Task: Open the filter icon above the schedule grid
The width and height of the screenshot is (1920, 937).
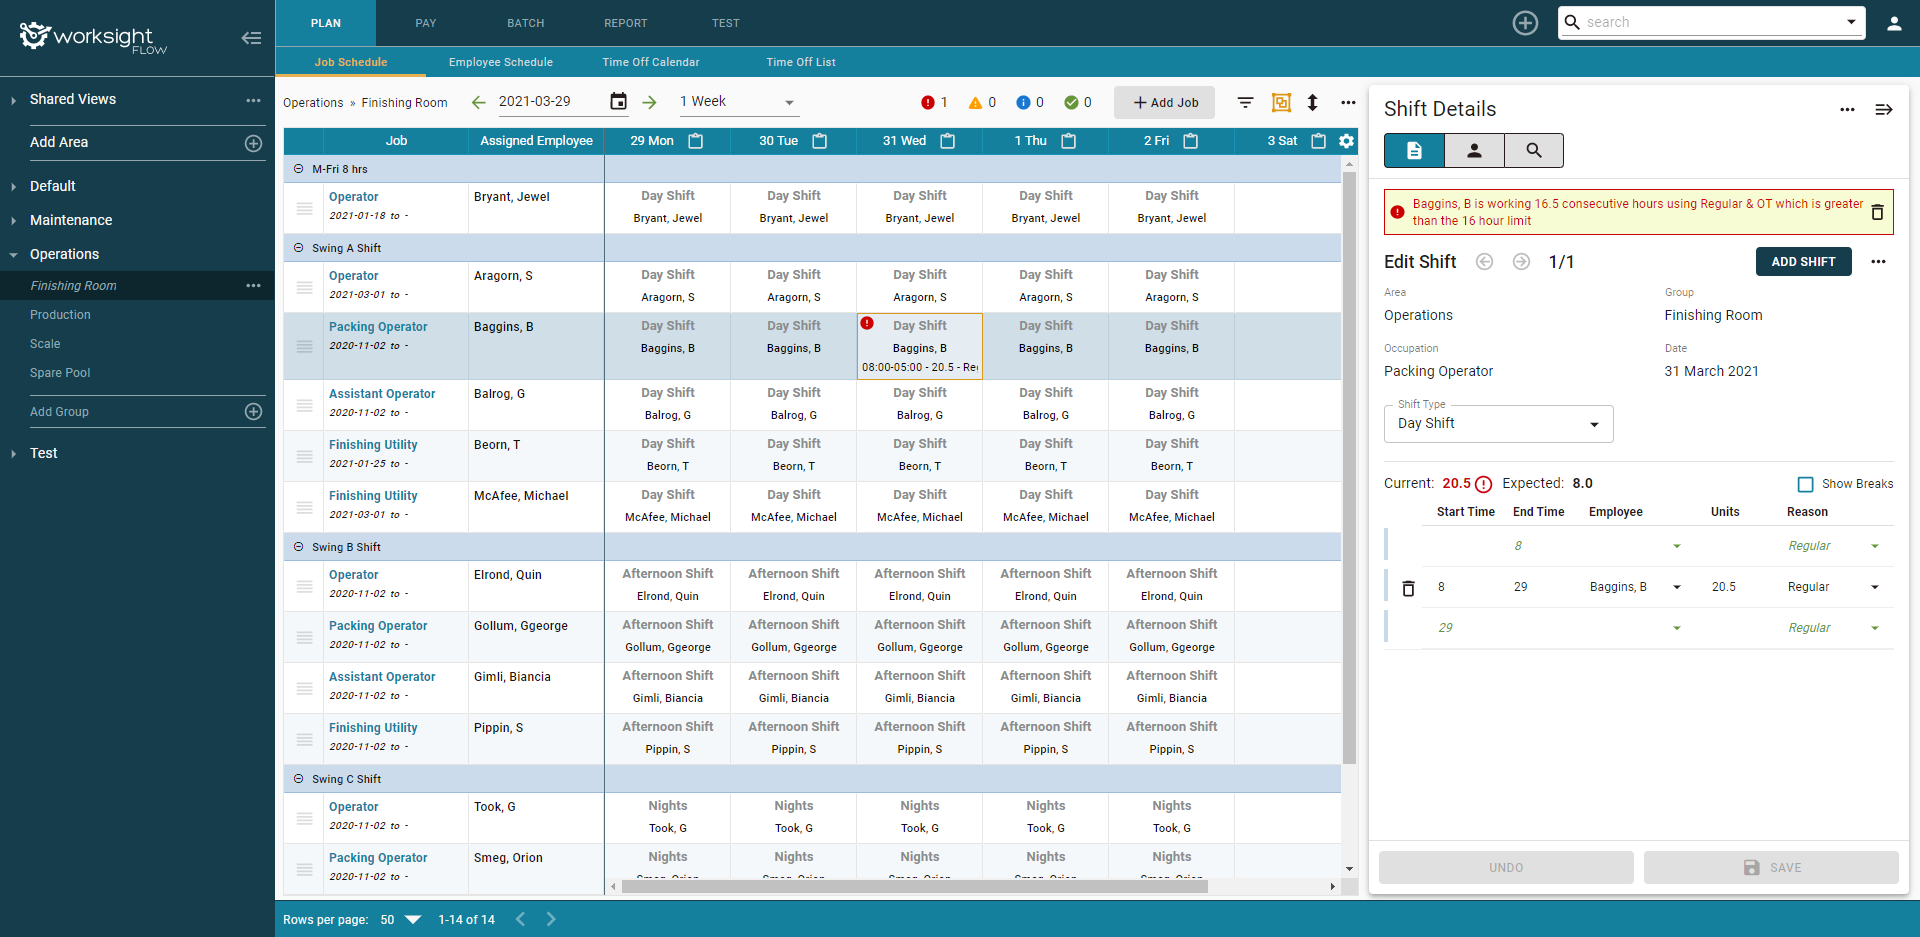Action: pos(1245,102)
